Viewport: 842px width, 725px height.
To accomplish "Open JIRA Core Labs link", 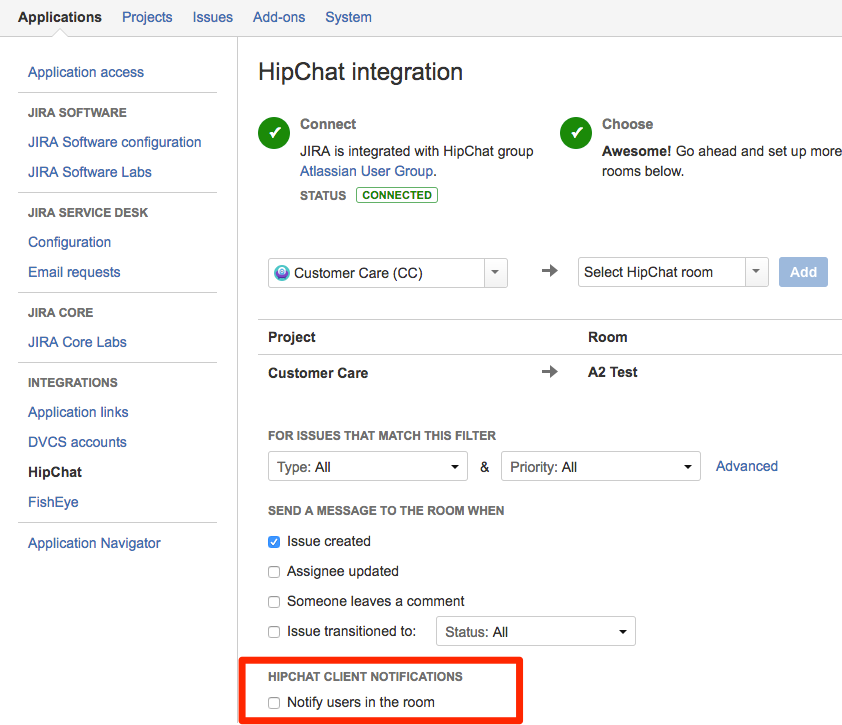I will click(x=77, y=342).
